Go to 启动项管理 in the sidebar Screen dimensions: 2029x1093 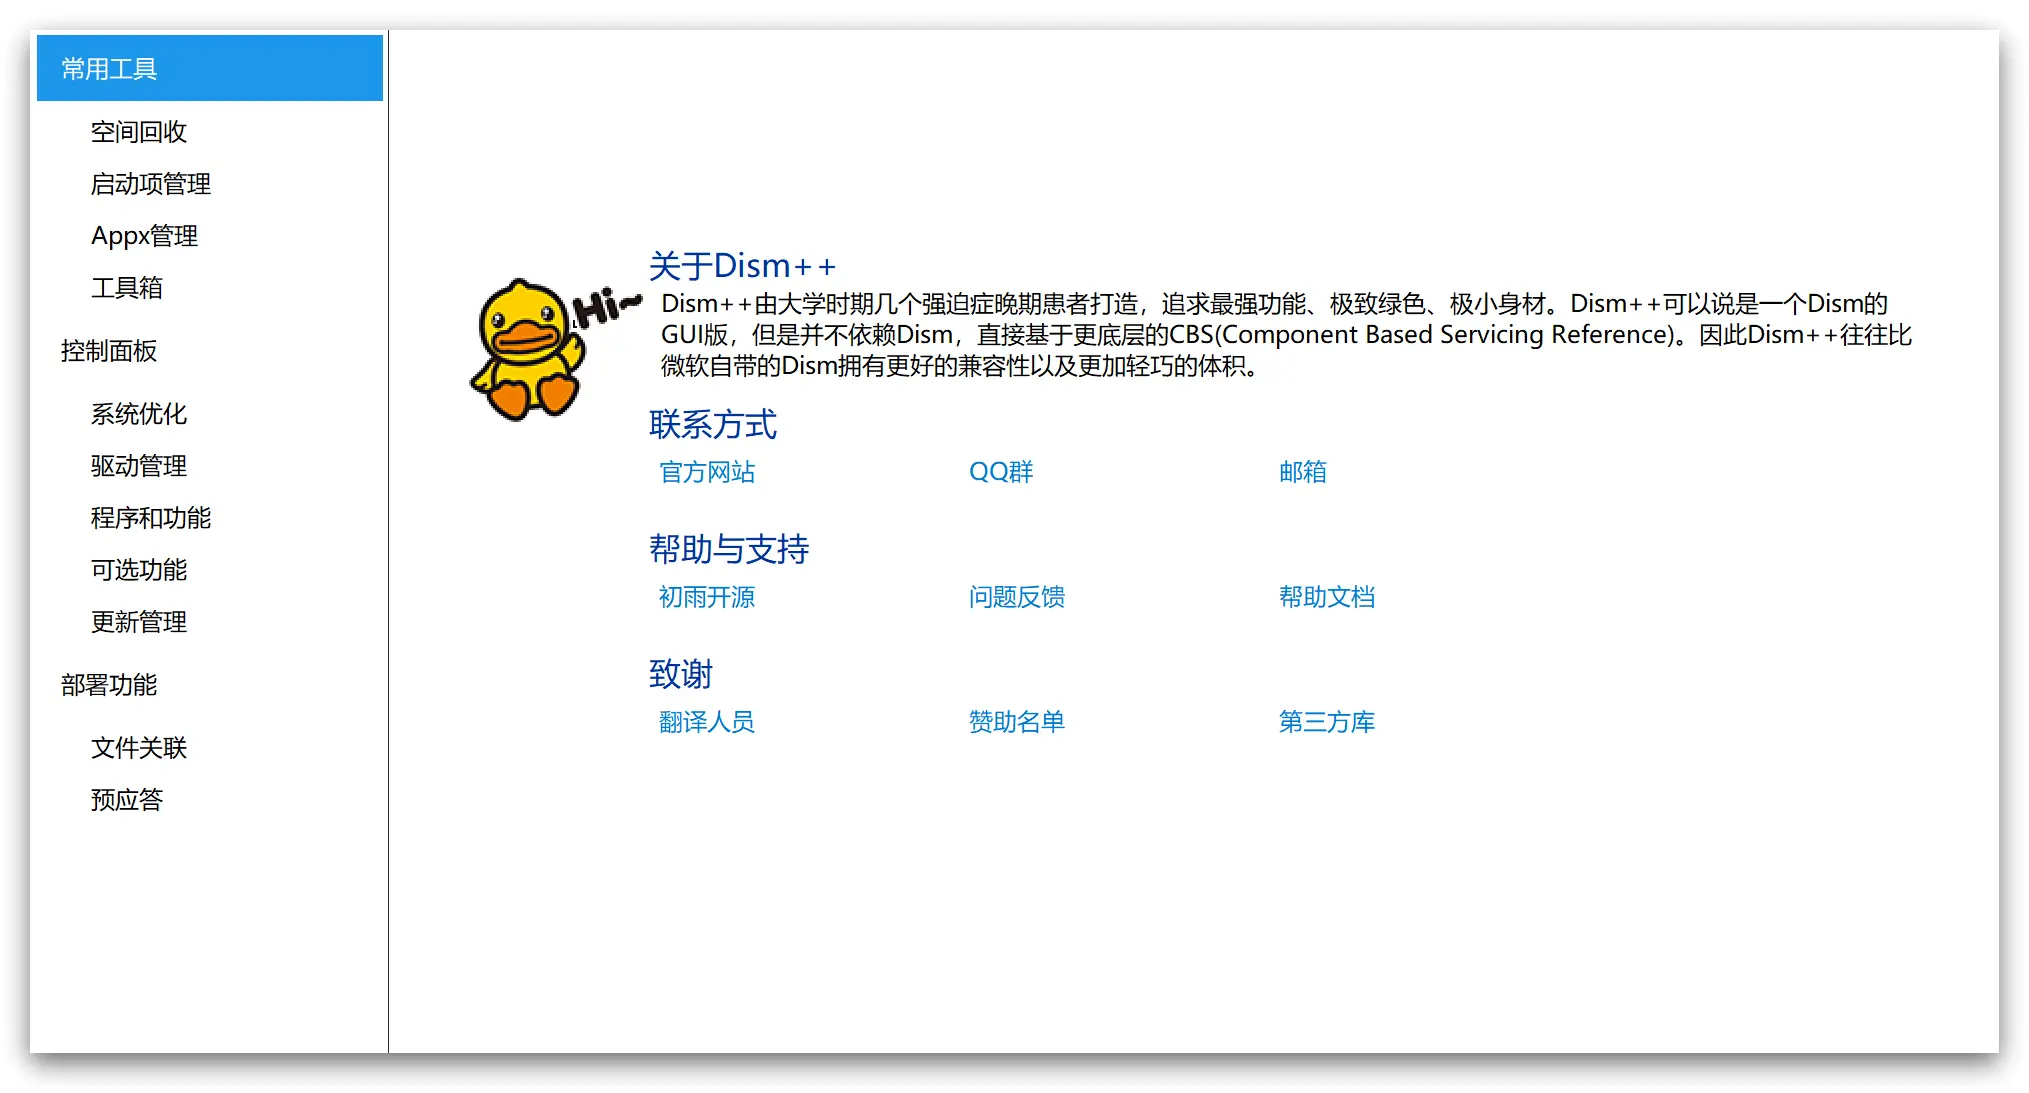(150, 184)
